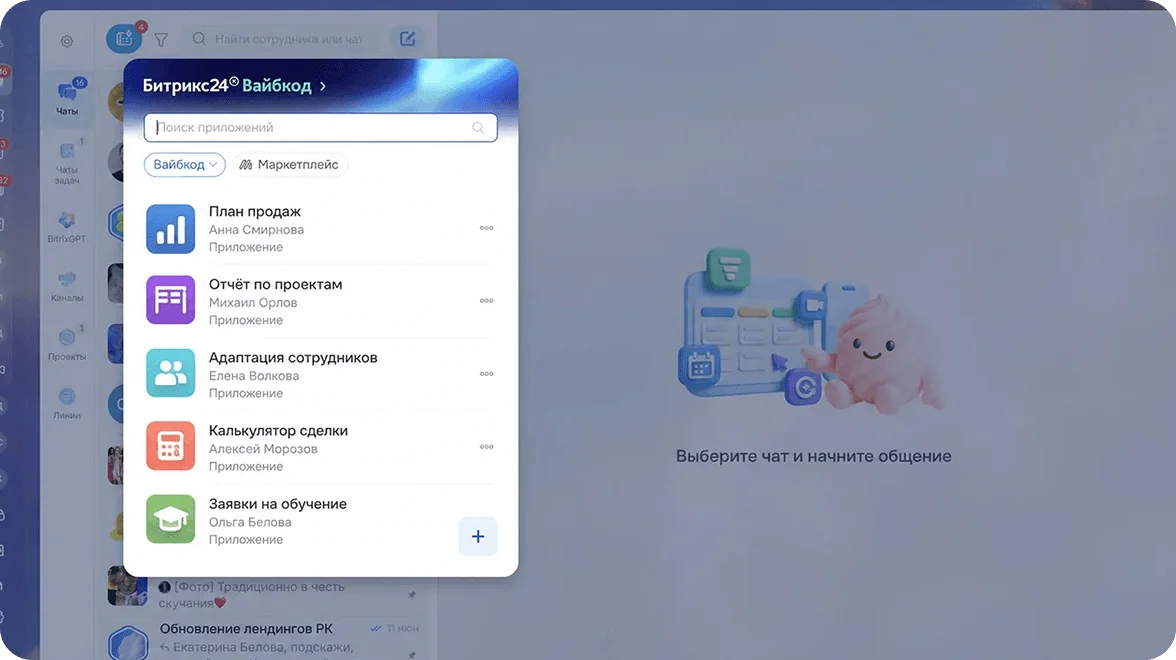The width and height of the screenshot is (1176, 660).
Task: Click the author name Анна Смирнова
Action: 256,230
